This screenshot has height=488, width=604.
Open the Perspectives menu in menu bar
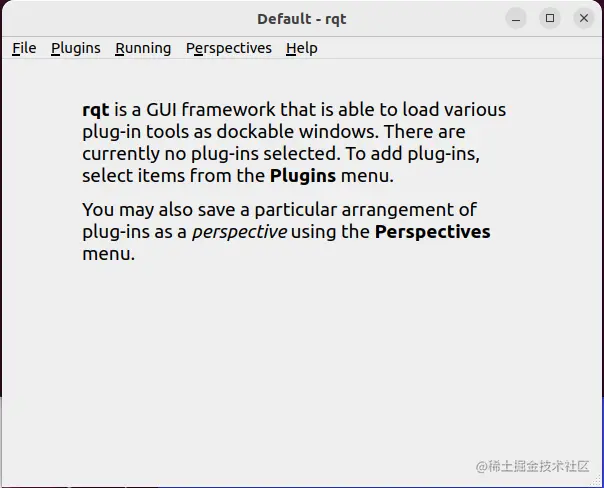click(229, 48)
